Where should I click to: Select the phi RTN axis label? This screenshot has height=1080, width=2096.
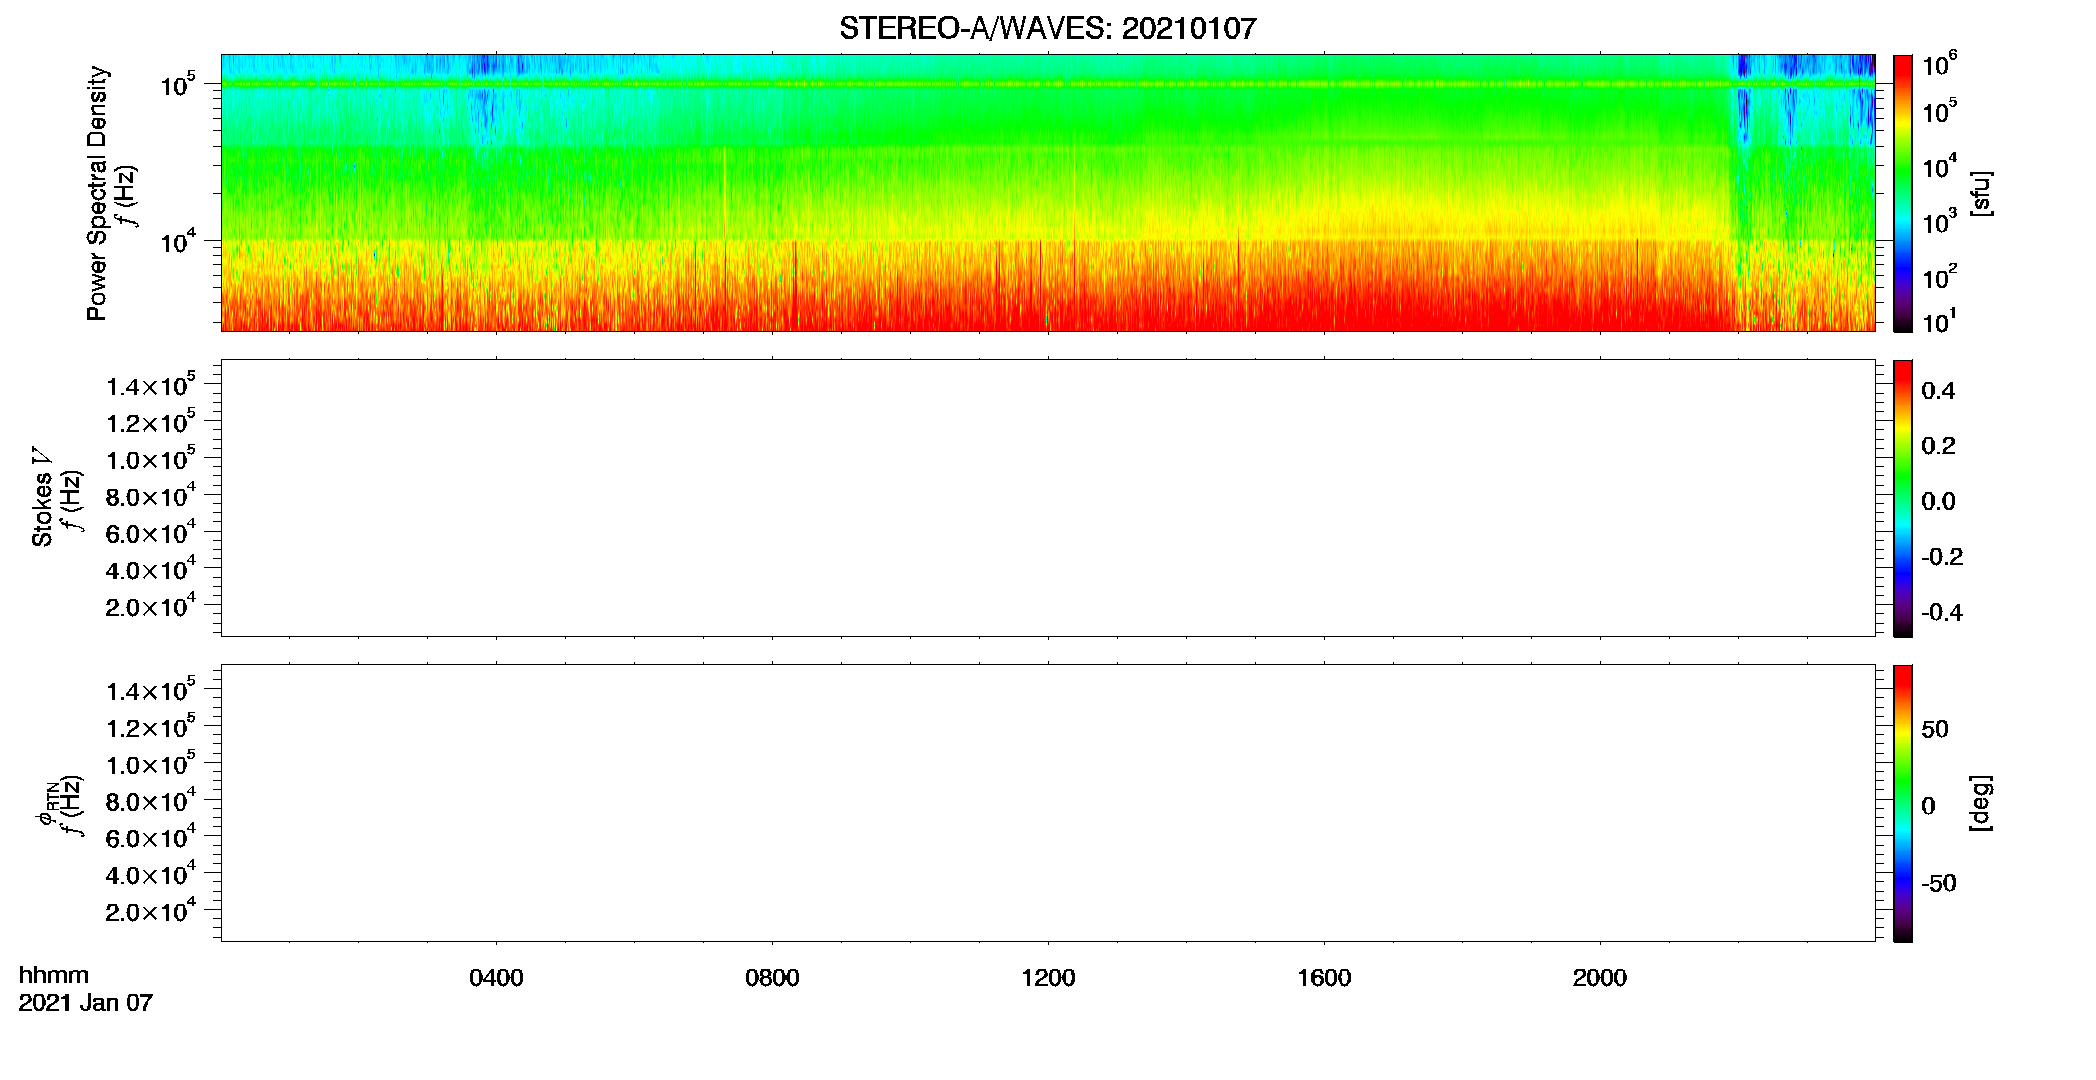click(46, 803)
